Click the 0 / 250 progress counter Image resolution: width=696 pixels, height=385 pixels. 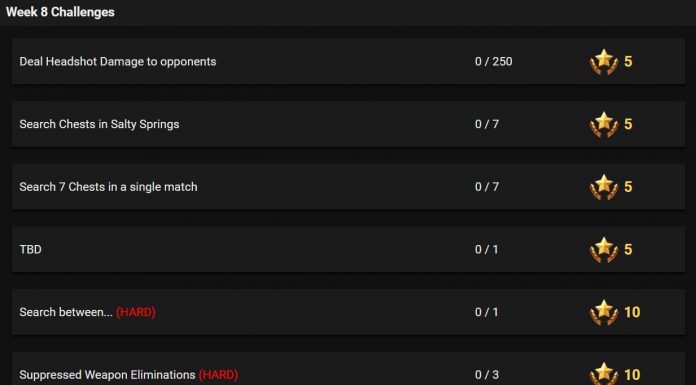click(494, 61)
